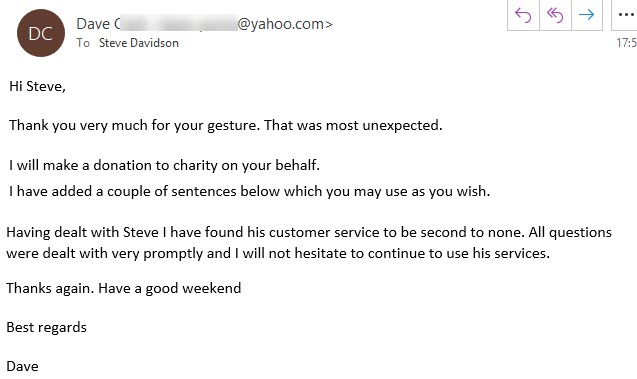Click "Thanks again. Have a good weekend"

pos(124,288)
